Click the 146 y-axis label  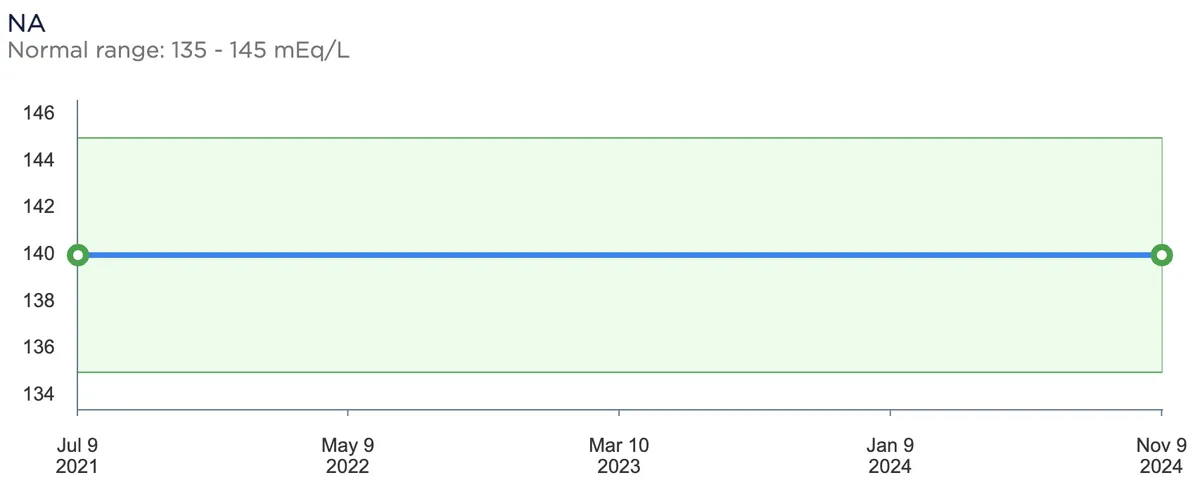click(38, 113)
